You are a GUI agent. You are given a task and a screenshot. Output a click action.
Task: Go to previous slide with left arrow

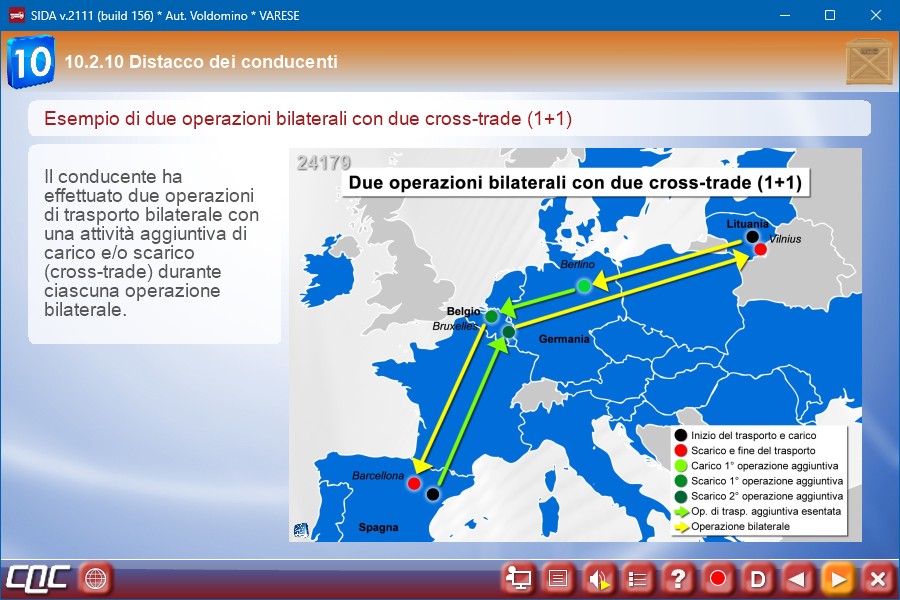797,578
